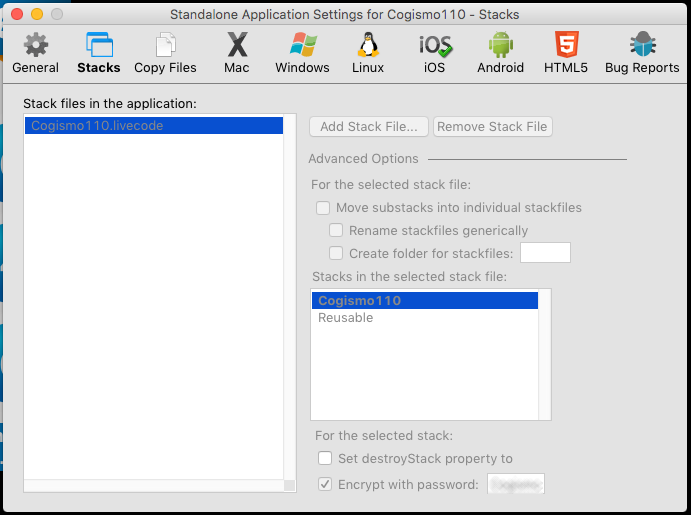Open the Bug Reports pane
This screenshot has width=691, height=515.
(x=641, y=52)
